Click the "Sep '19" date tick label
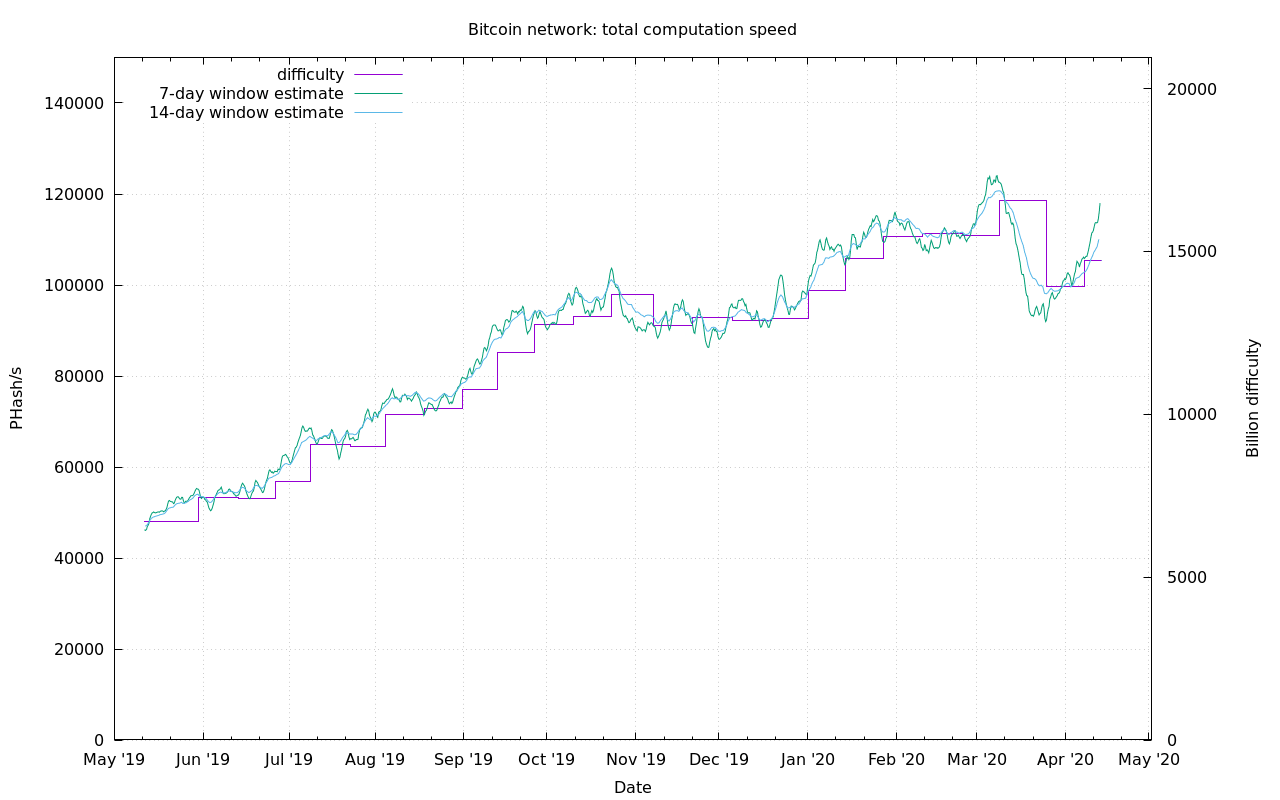Viewport: 1280px width, 800px height. tap(463, 760)
